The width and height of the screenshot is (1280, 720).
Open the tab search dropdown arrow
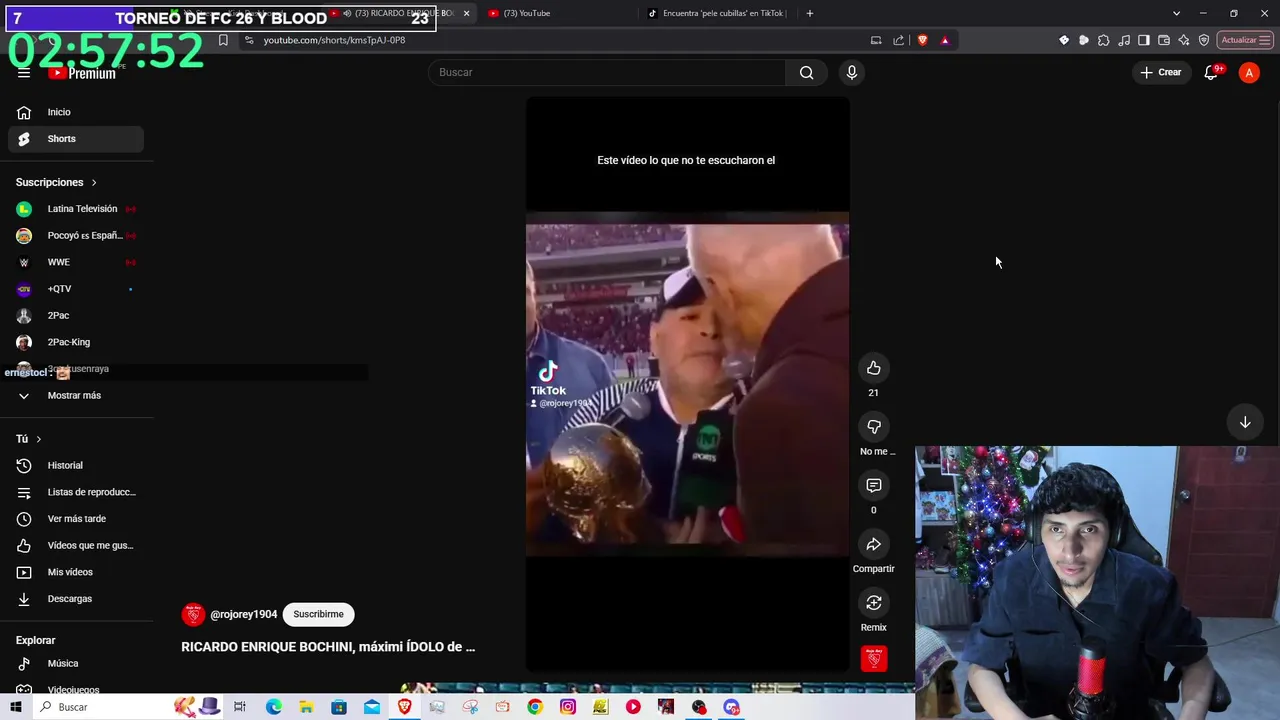click(1176, 13)
